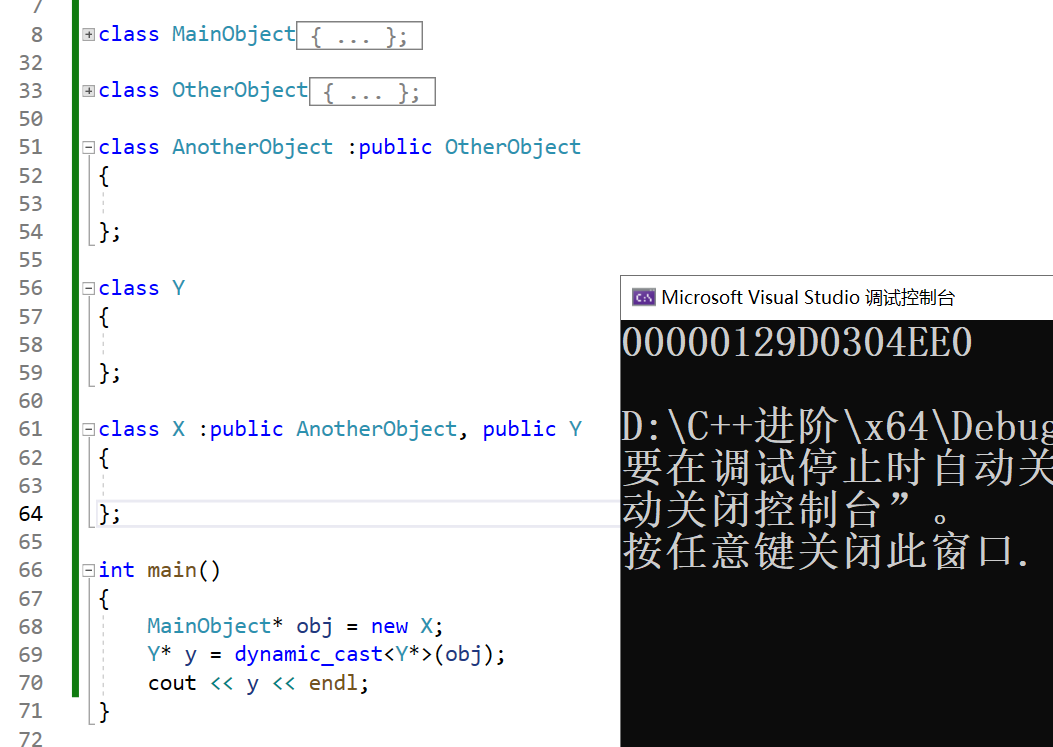Click line number 68 in gutter
Viewport: 1053px width, 747px height.
pyautogui.click(x=31, y=627)
